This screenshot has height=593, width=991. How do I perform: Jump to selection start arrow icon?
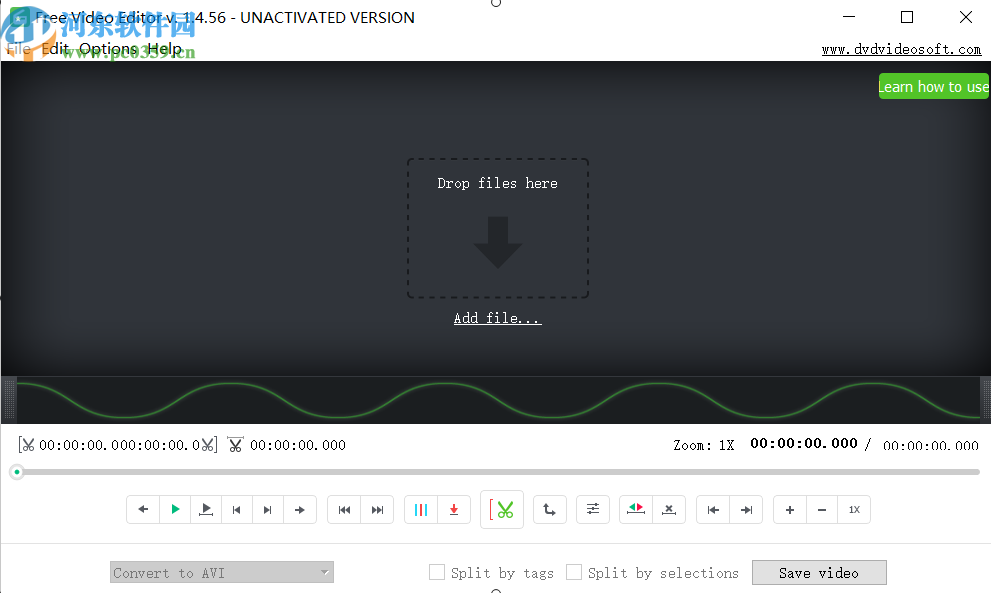713,510
